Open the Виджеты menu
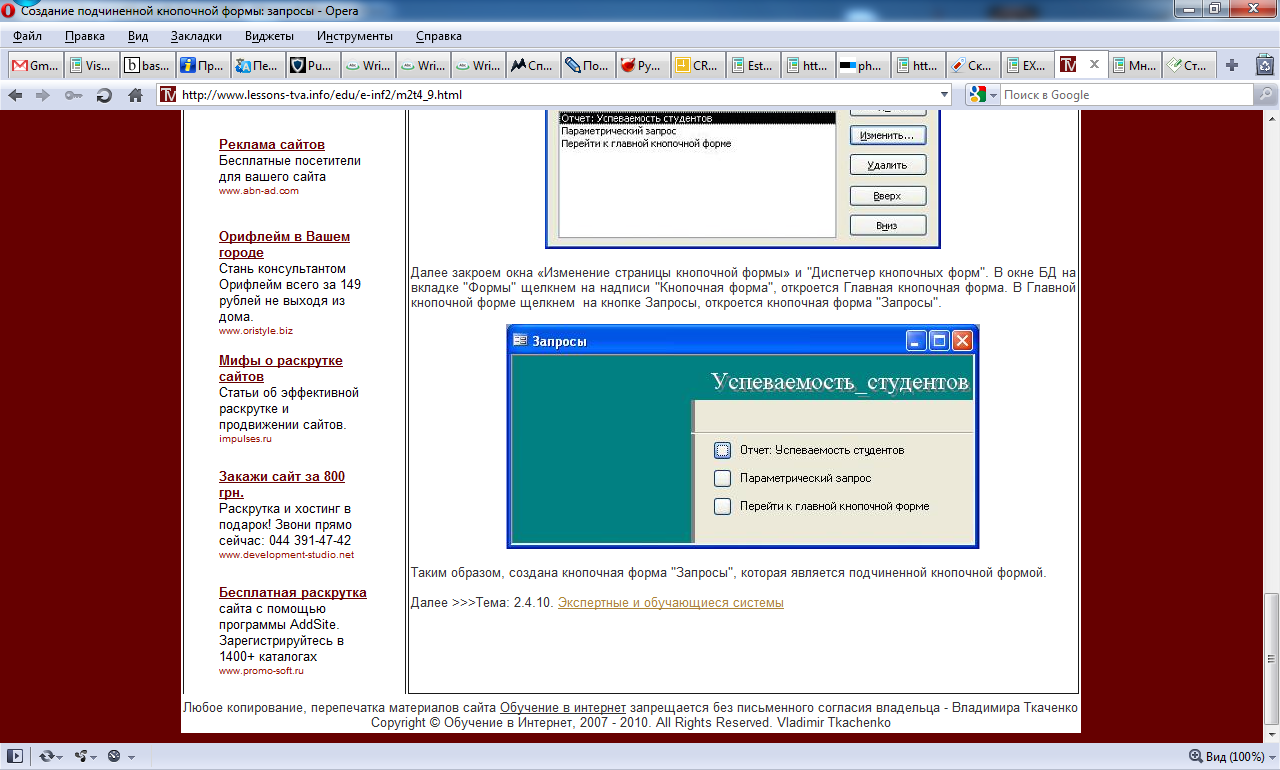This screenshot has width=1280, height=770. point(269,36)
